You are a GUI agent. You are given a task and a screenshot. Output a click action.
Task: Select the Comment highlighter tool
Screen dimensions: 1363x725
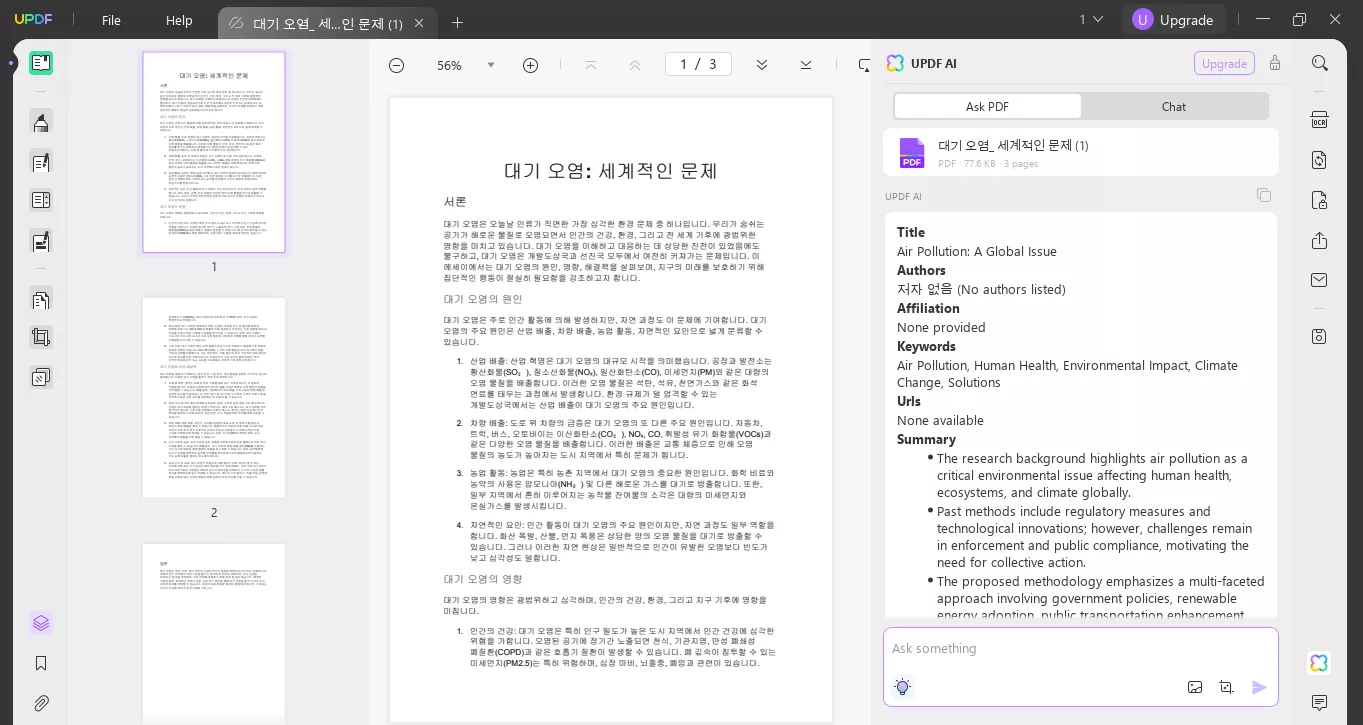(41, 122)
